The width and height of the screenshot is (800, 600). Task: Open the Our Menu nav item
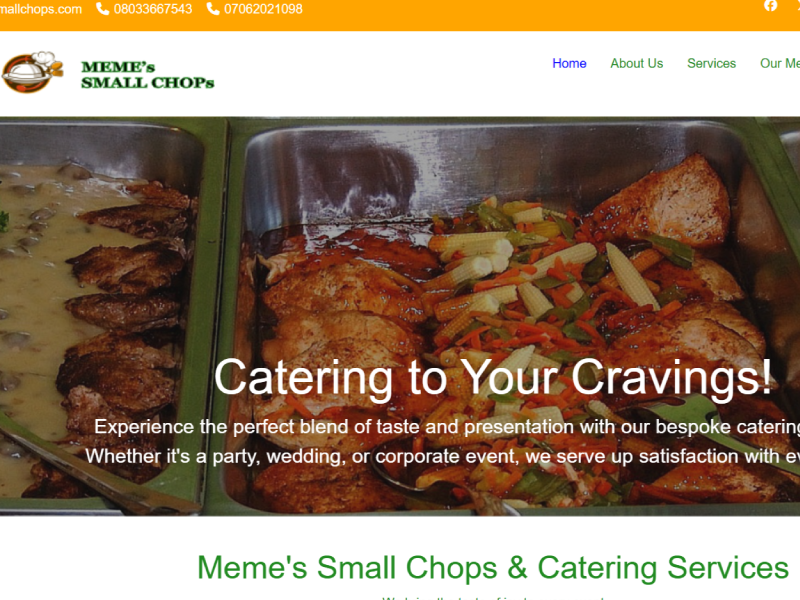pyautogui.click(x=780, y=63)
